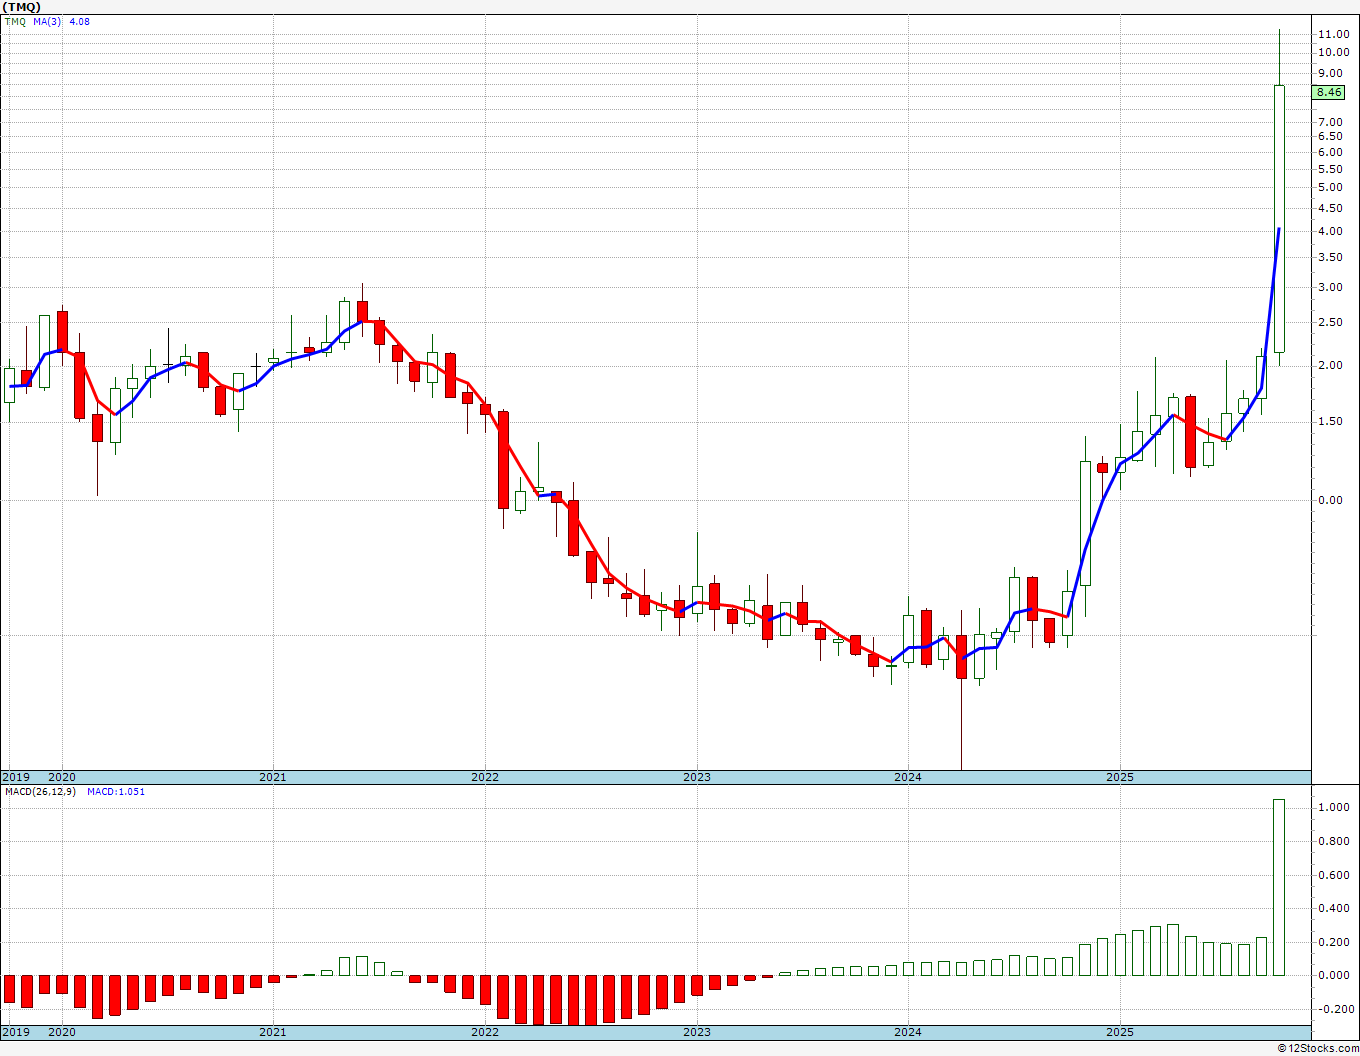The image size is (1360, 1056).
Task: Click the MA(3) legend label
Action: click(47, 21)
